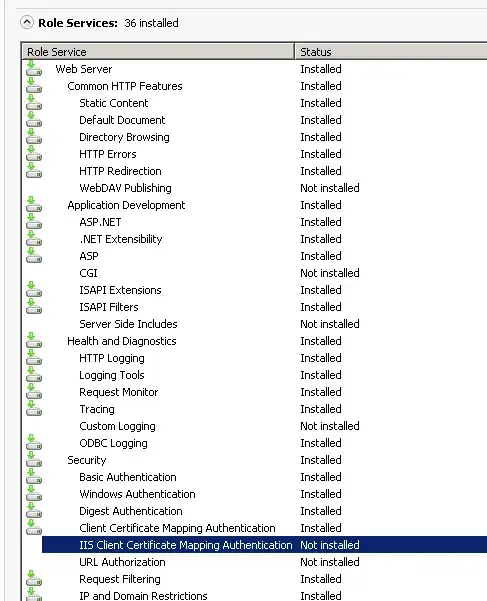Click the installed icon beside Security
Image resolution: width=487 pixels, height=601 pixels.
[x=34, y=460]
